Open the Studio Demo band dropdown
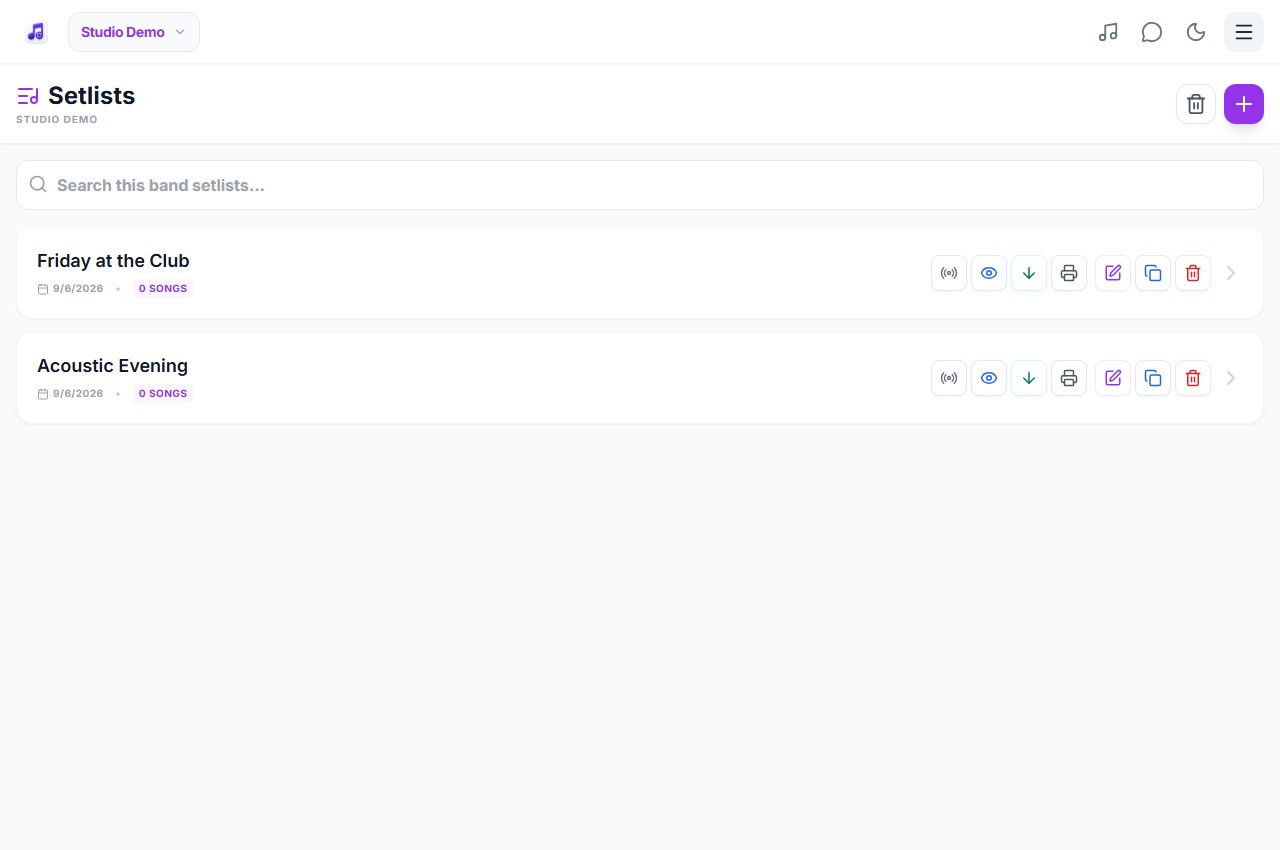This screenshot has width=1280, height=850. [134, 32]
